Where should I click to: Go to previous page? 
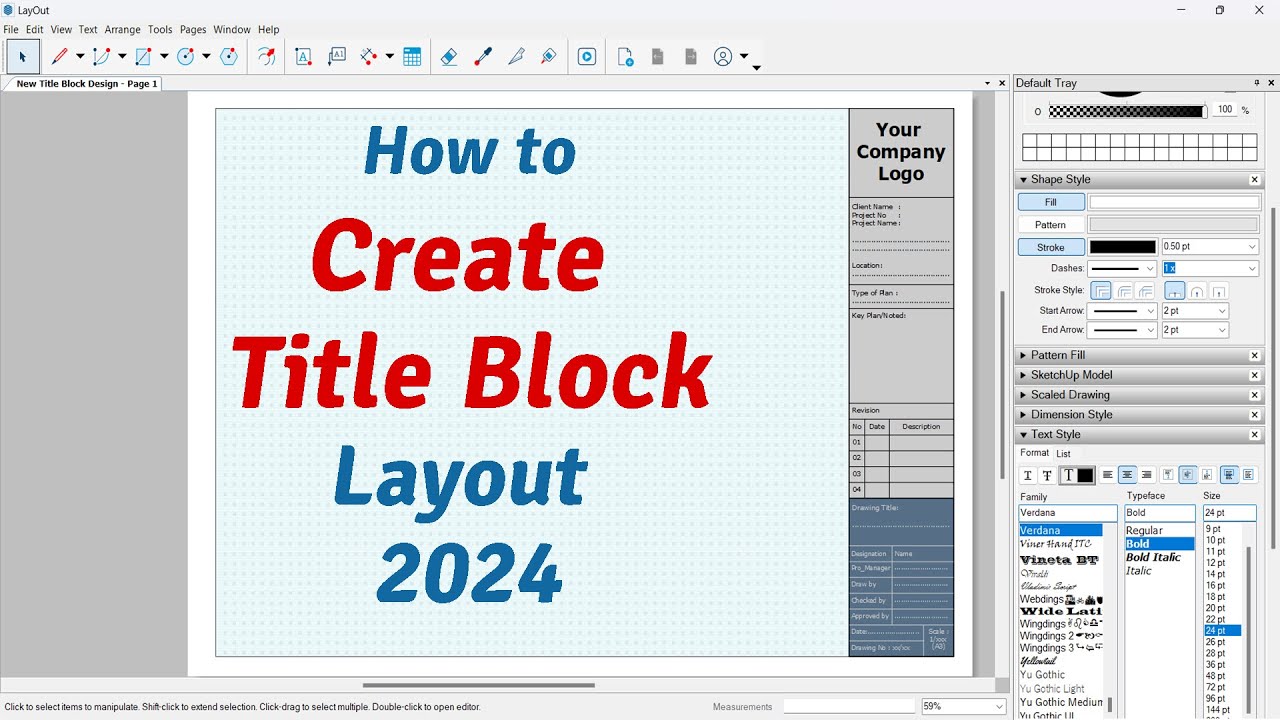657,57
